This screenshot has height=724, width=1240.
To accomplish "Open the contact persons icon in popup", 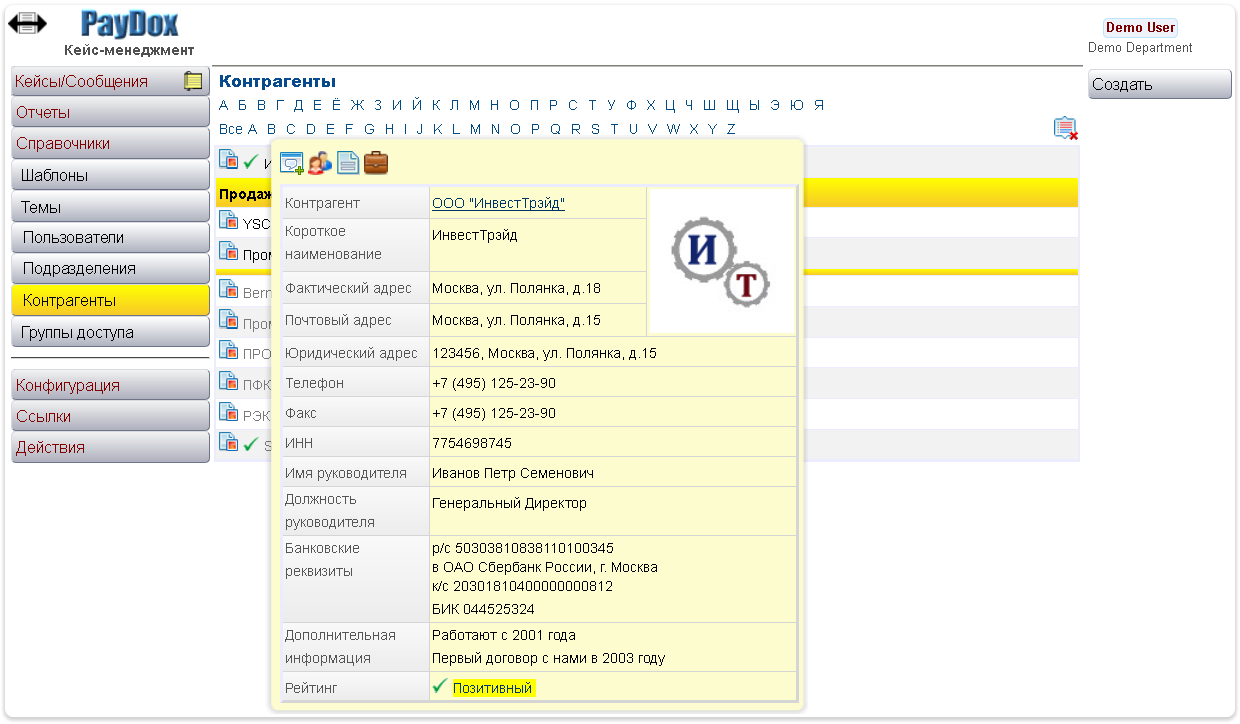I will [x=320, y=163].
